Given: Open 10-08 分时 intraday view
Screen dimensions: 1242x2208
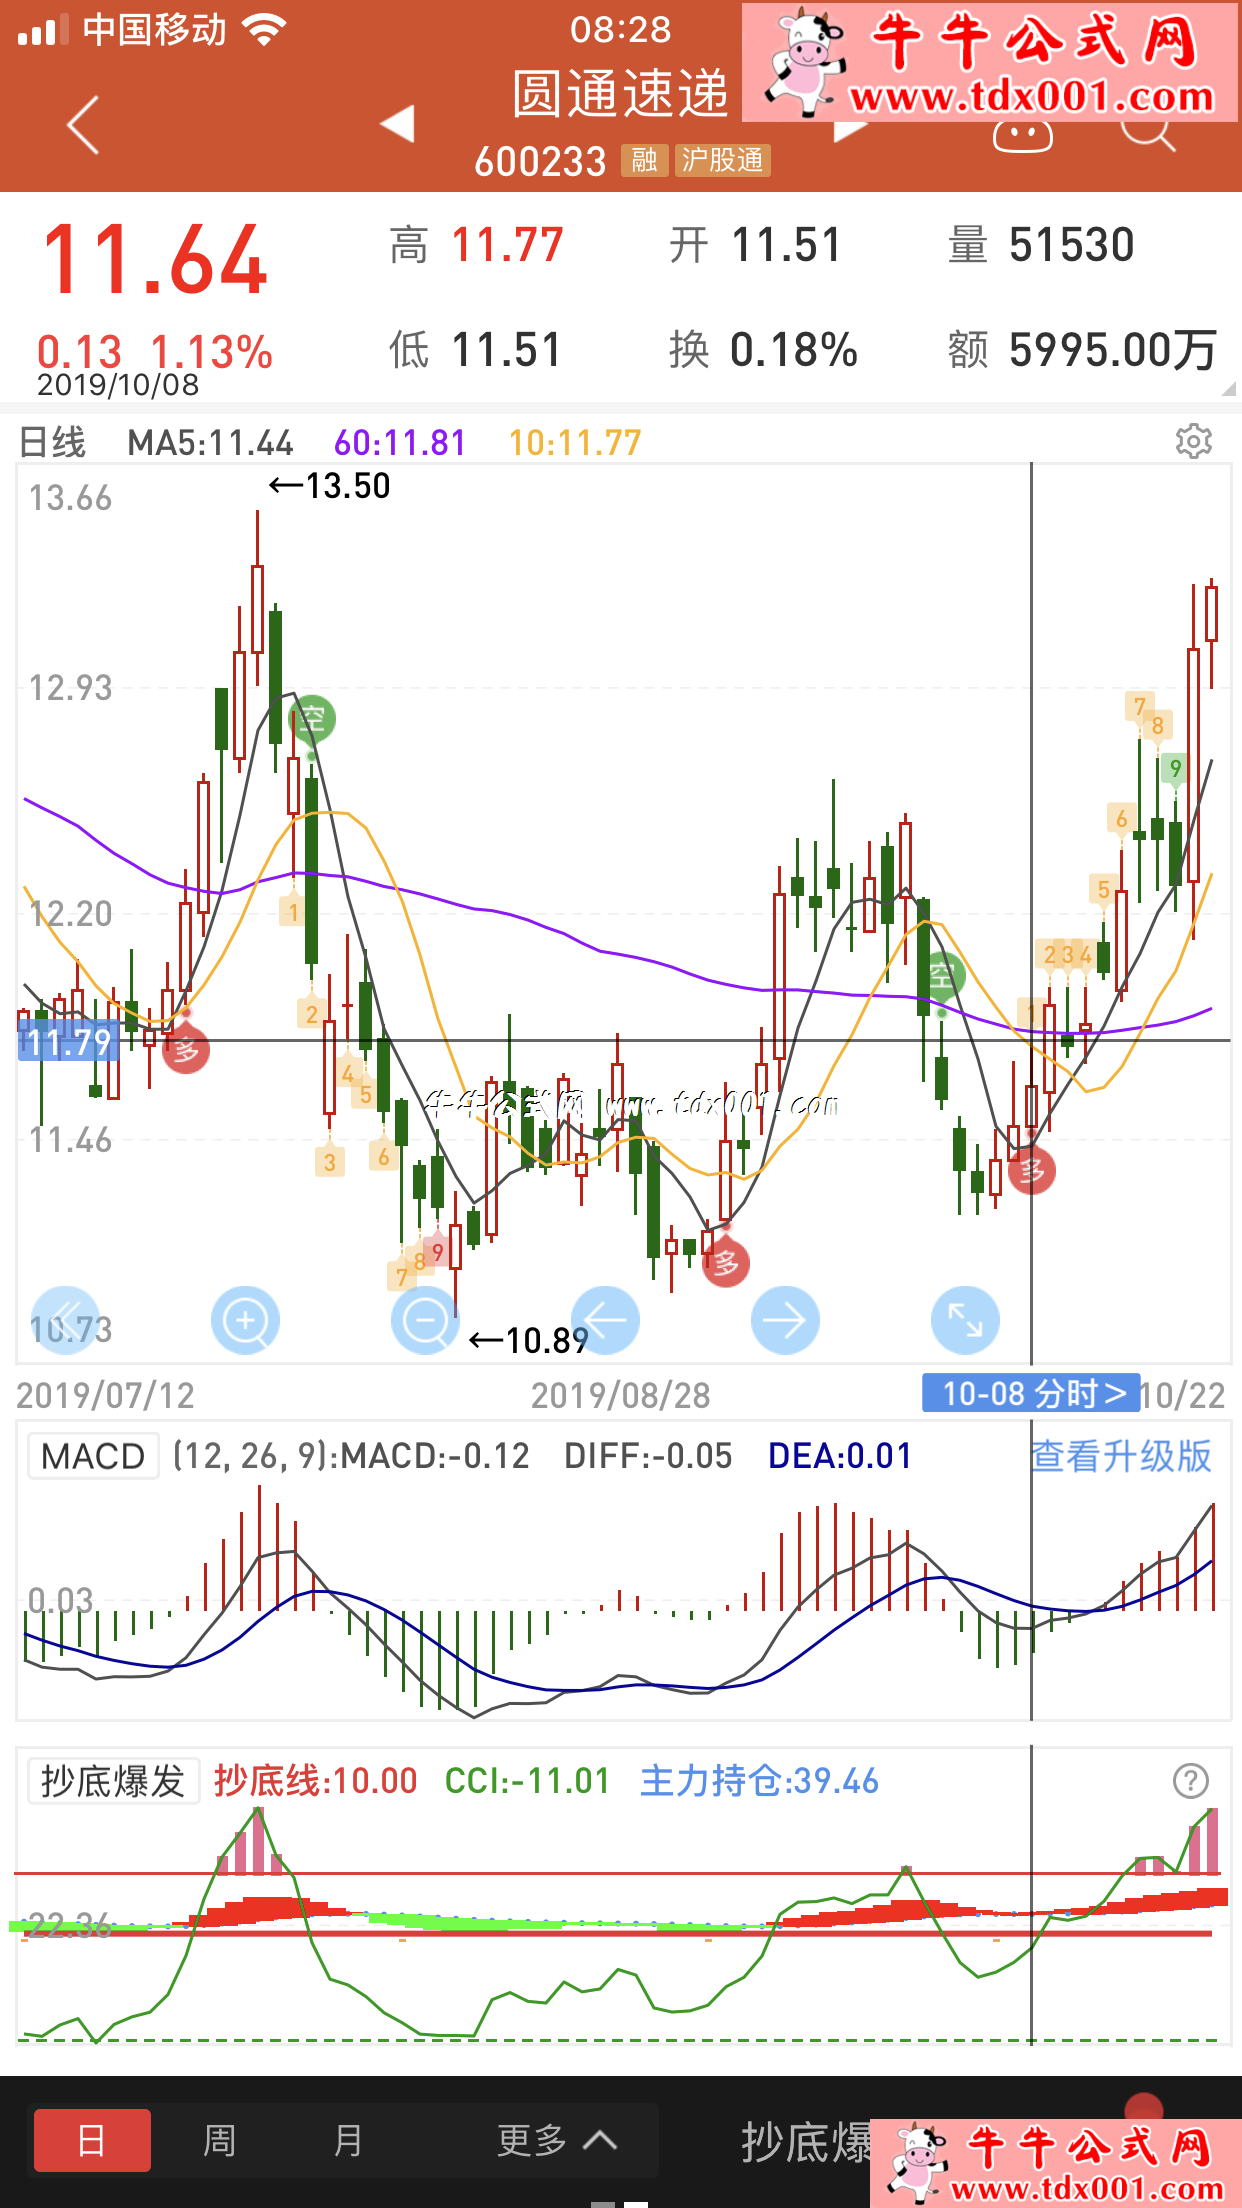Looking at the screenshot, I should 1031,1393.
